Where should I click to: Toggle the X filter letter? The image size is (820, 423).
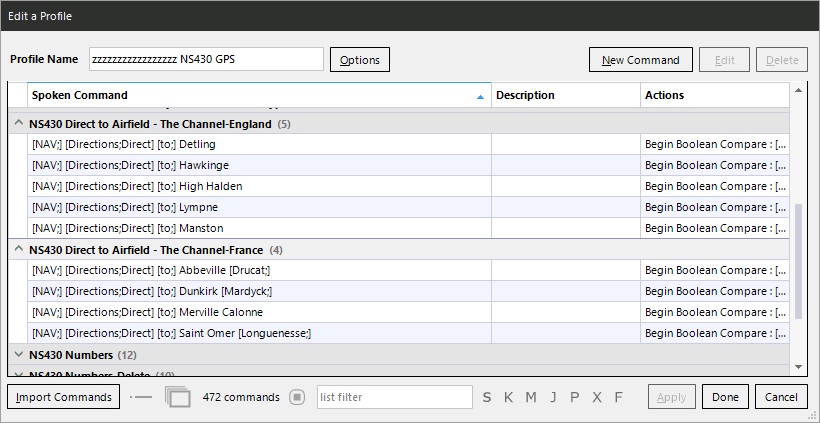click(596, 397)
